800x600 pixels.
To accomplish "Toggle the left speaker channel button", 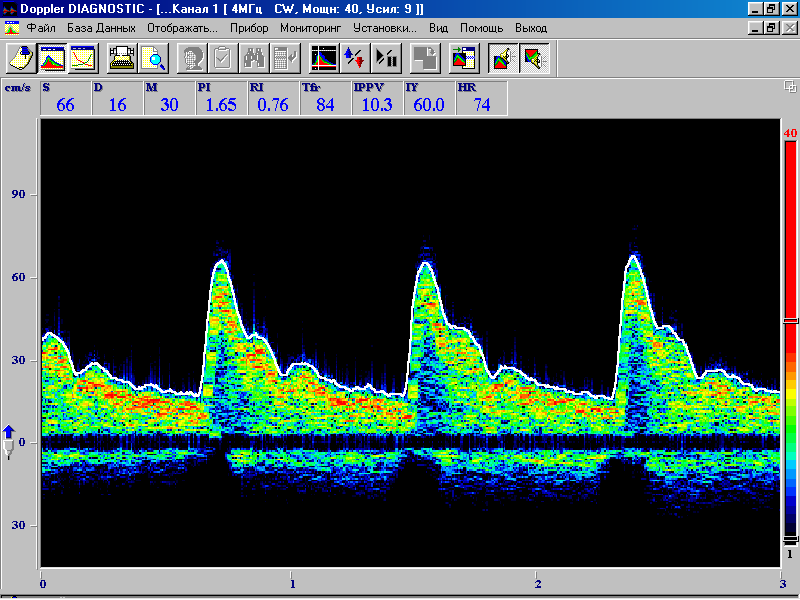I will [502, 59].
